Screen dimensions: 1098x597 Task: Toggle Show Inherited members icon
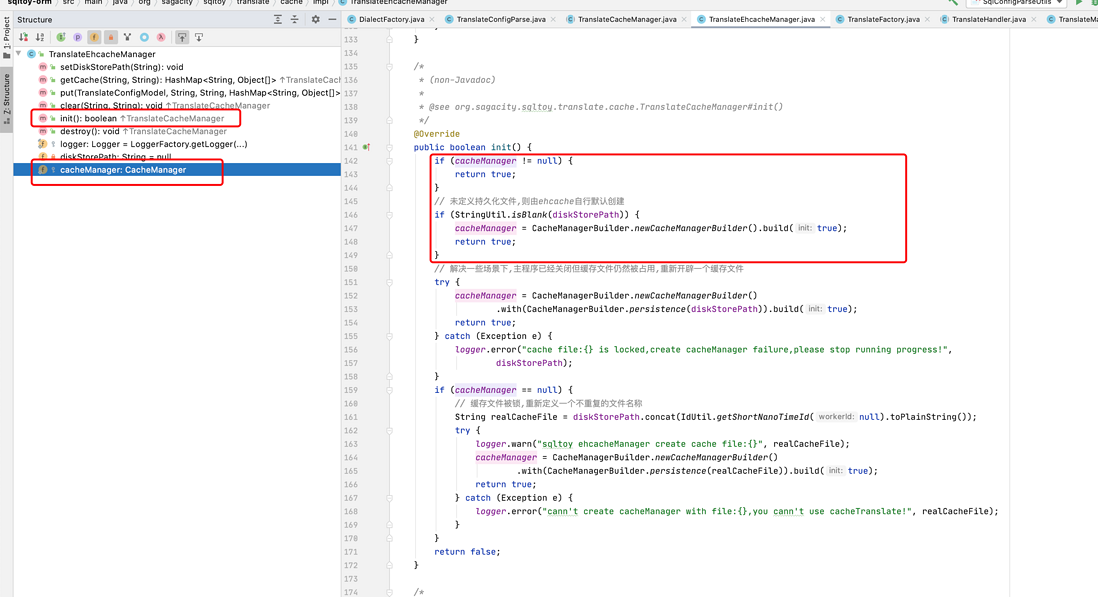pyautogui.click(x=61, y=37)
